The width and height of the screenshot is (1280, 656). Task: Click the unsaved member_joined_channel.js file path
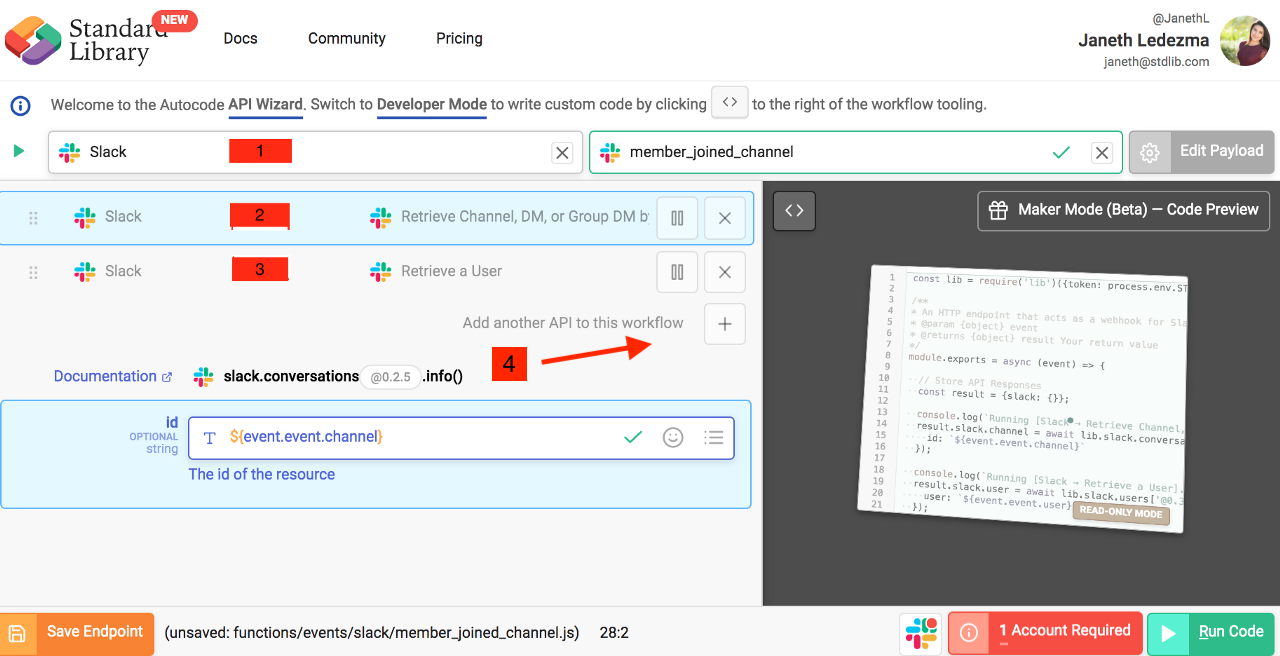(372, 632)
